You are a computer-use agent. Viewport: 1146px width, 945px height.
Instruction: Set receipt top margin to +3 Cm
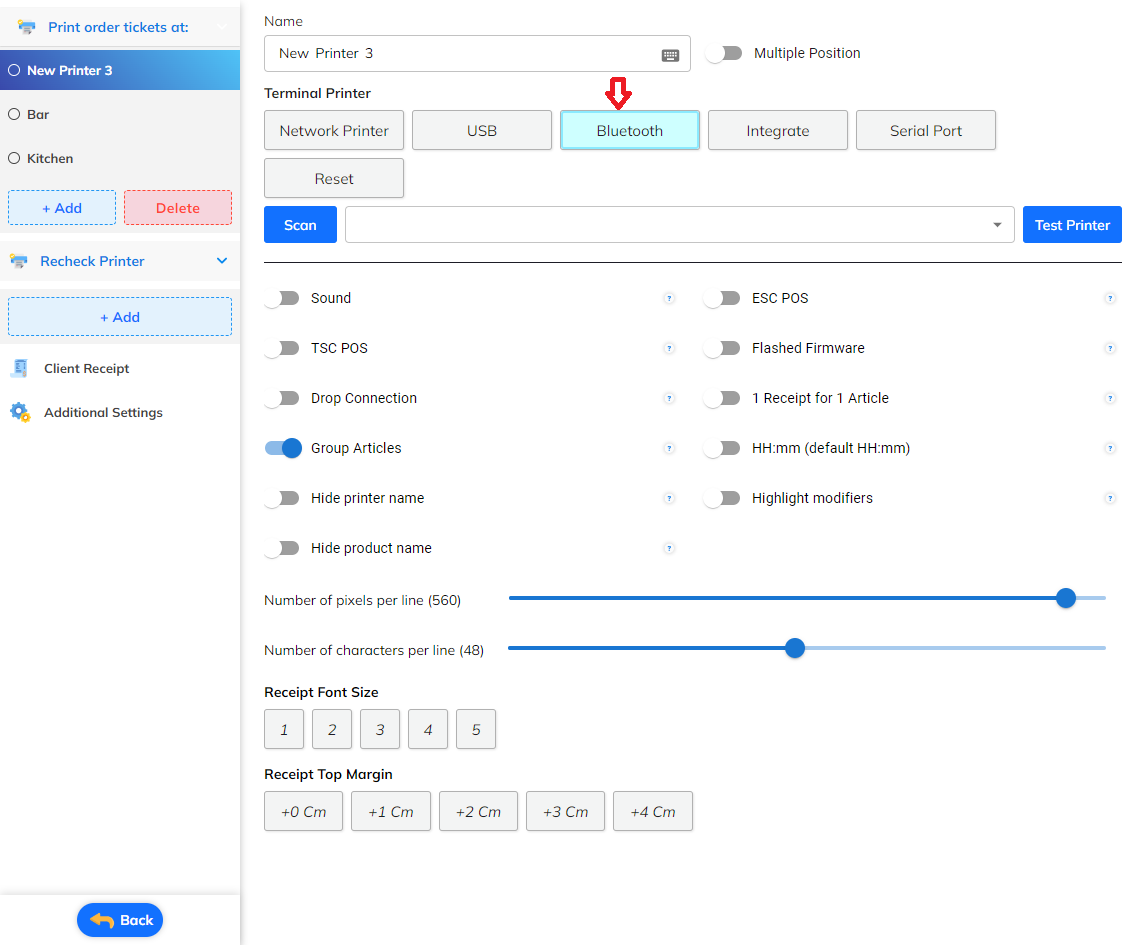tap(566, 811)
